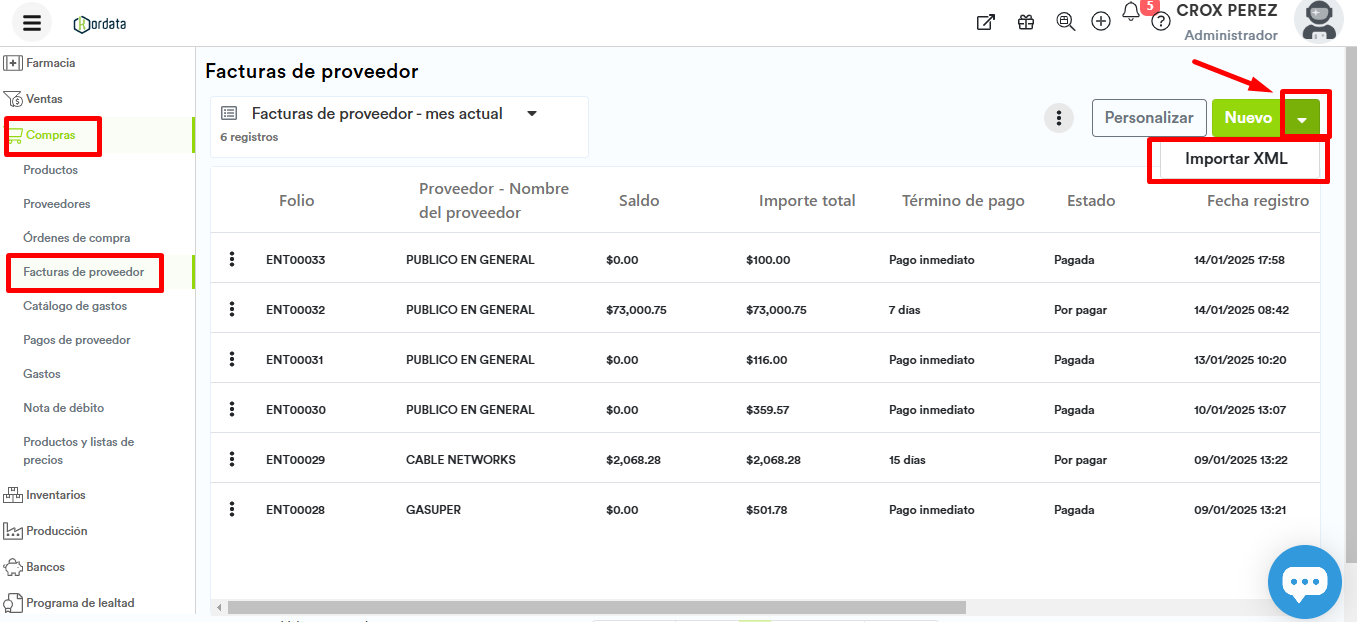The image size is (1357, 622).
Task: Open the chat support bubble
Action: (x=1305, y=582)
